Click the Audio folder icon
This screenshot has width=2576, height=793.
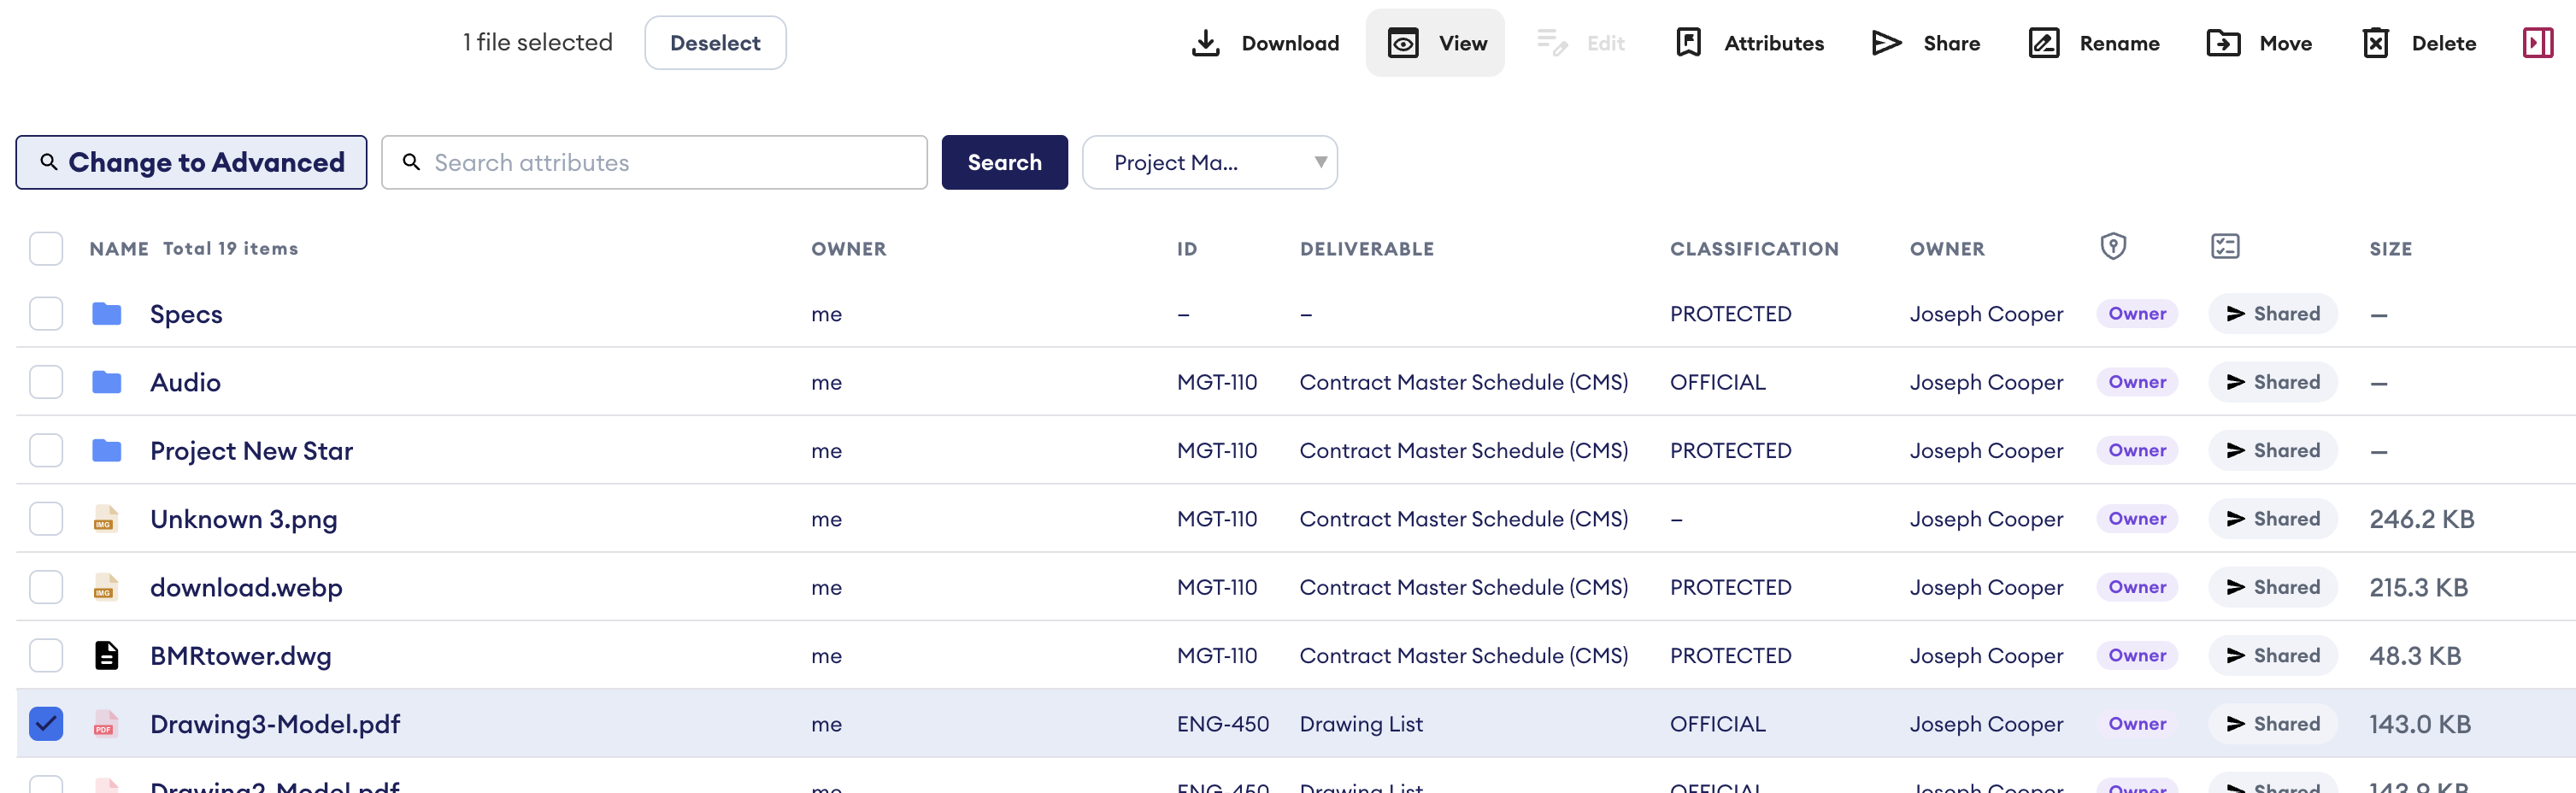pyautogui.click(x=106, y=382)
